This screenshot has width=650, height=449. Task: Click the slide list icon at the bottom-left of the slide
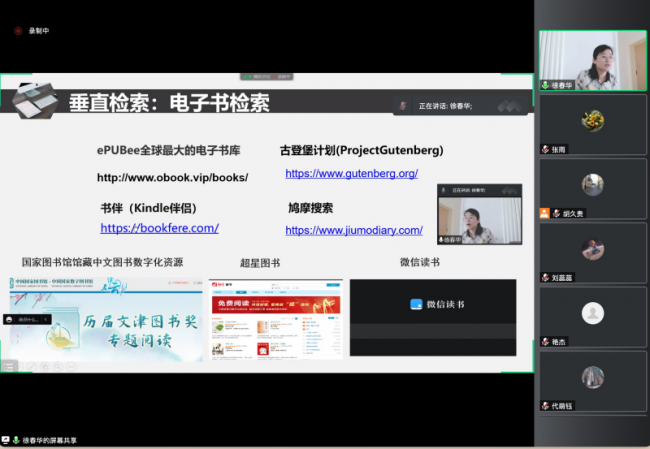click(x=8, y=366)
